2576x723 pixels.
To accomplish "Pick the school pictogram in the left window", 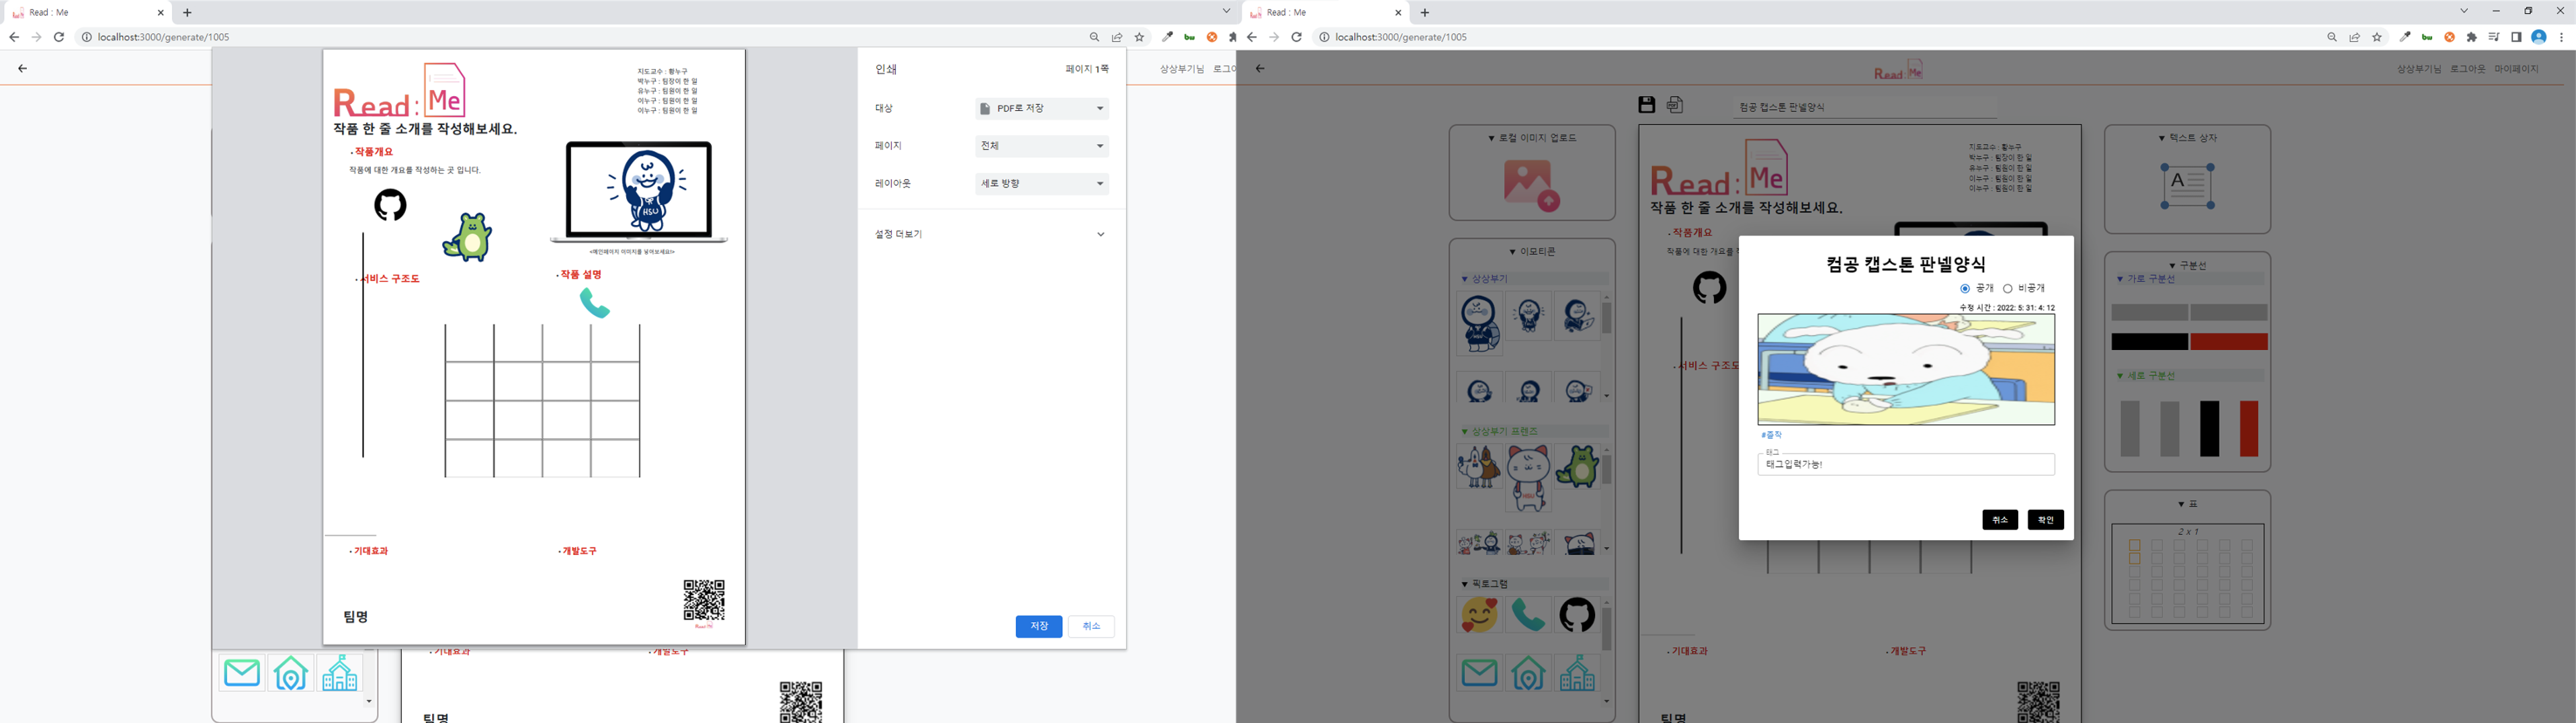I will pos(340,673).
